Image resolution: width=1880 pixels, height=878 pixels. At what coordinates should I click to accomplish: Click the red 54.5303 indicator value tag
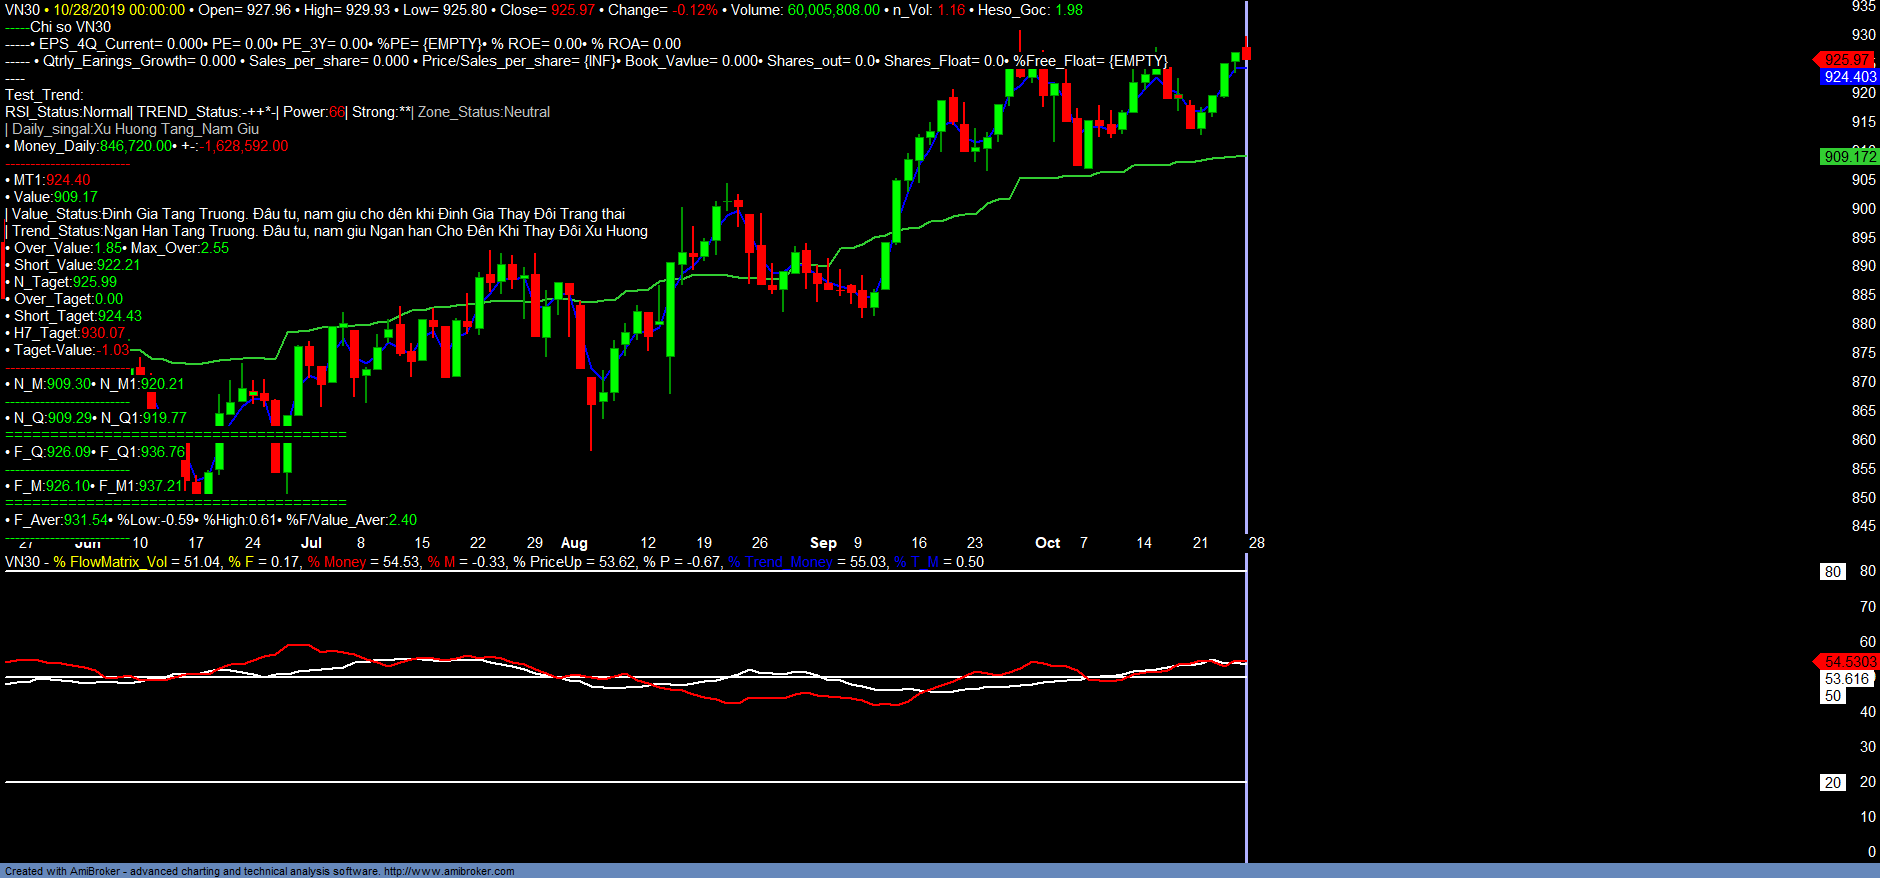1849,662
